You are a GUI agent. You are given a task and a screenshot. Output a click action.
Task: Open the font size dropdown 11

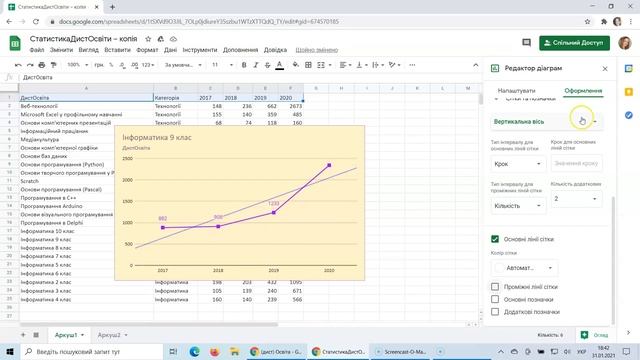pyautogui.click(x=222, y=65)
